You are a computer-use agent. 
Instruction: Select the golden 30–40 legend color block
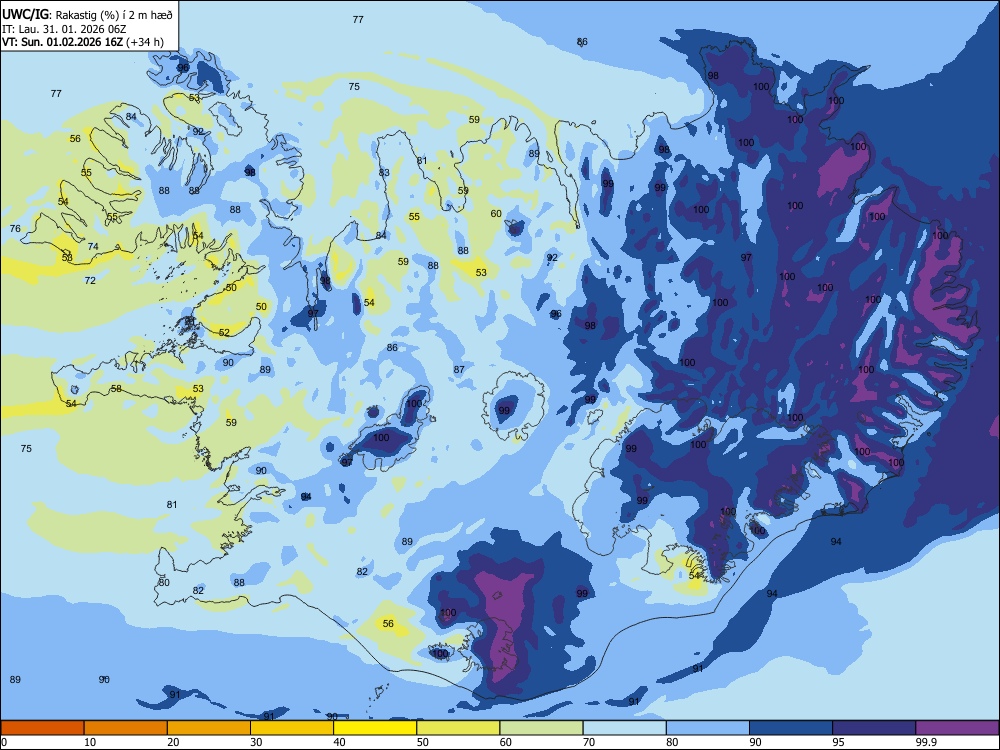tap(292, 728)
